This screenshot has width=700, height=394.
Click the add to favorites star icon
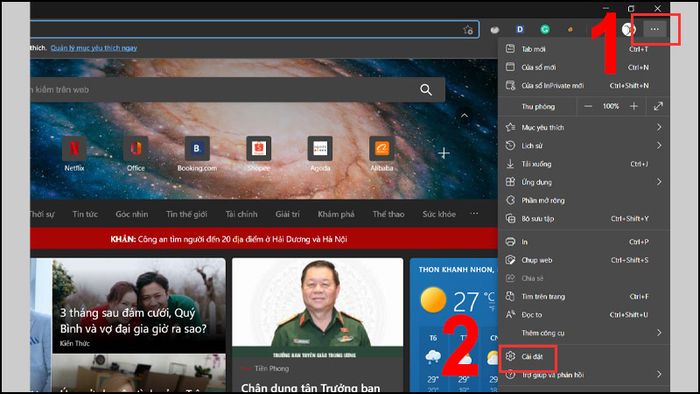468,30
